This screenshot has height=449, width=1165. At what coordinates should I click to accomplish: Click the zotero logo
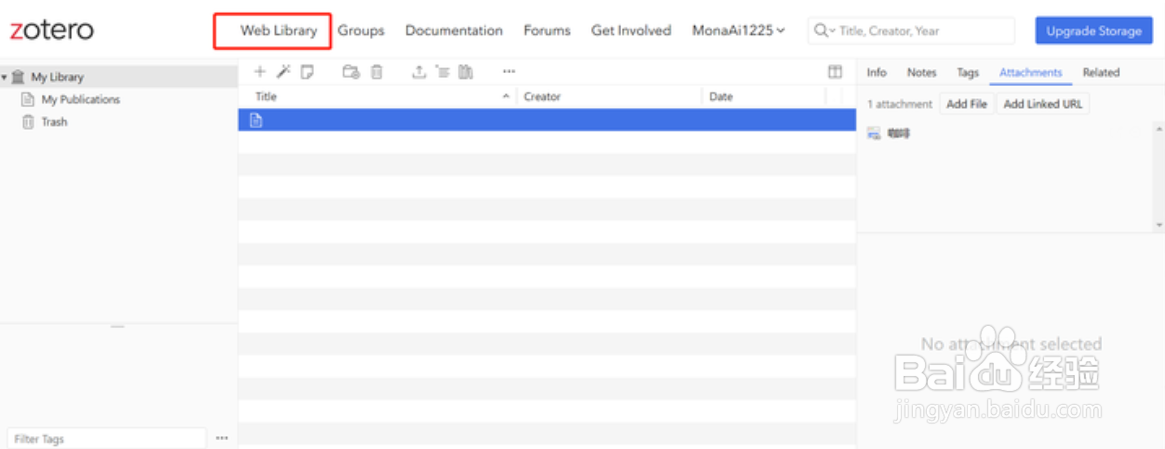tap(51, 30)
